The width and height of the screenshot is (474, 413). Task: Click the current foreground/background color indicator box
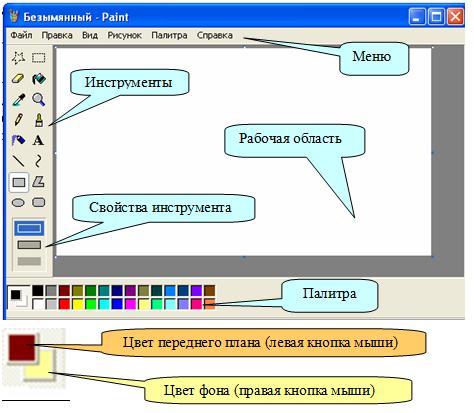point(19,297)
